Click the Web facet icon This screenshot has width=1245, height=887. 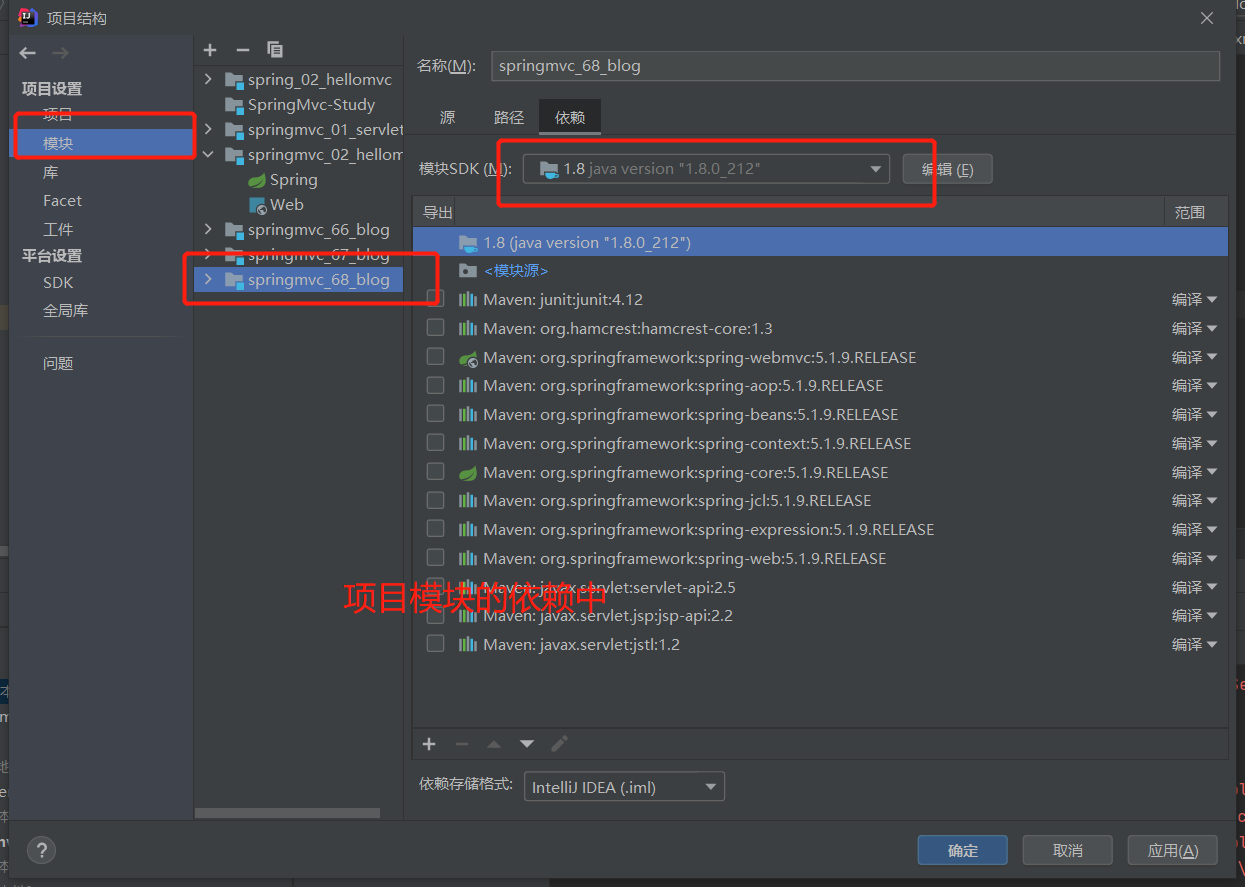[258, 205]
